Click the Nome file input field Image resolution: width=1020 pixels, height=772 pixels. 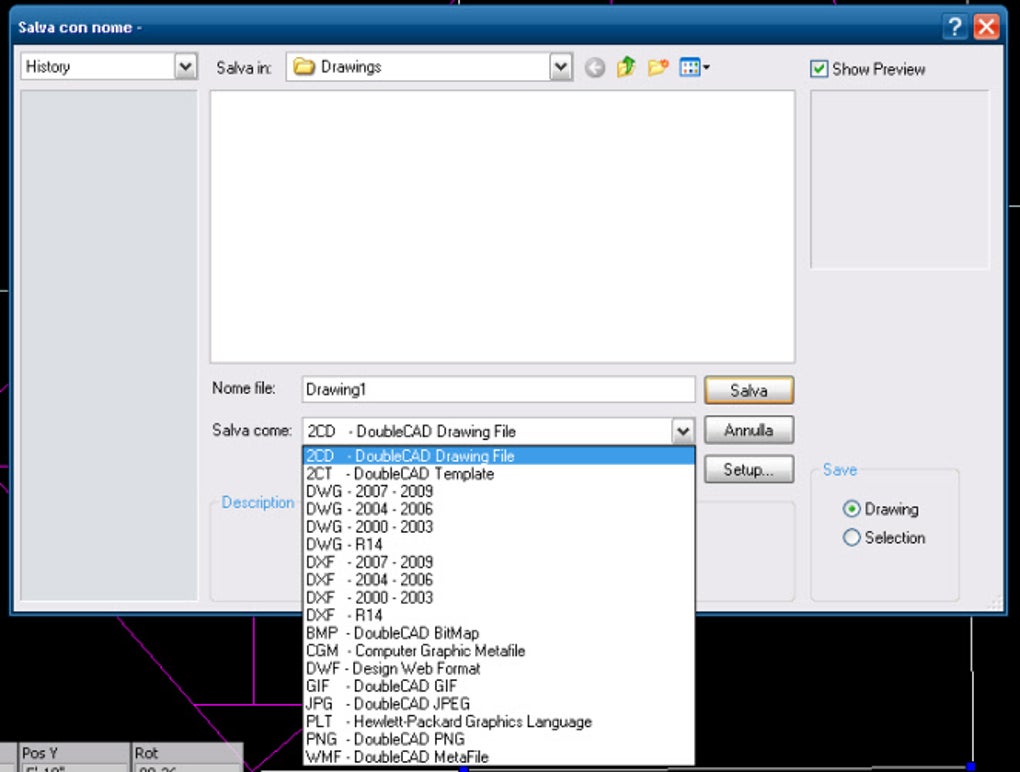498,390
